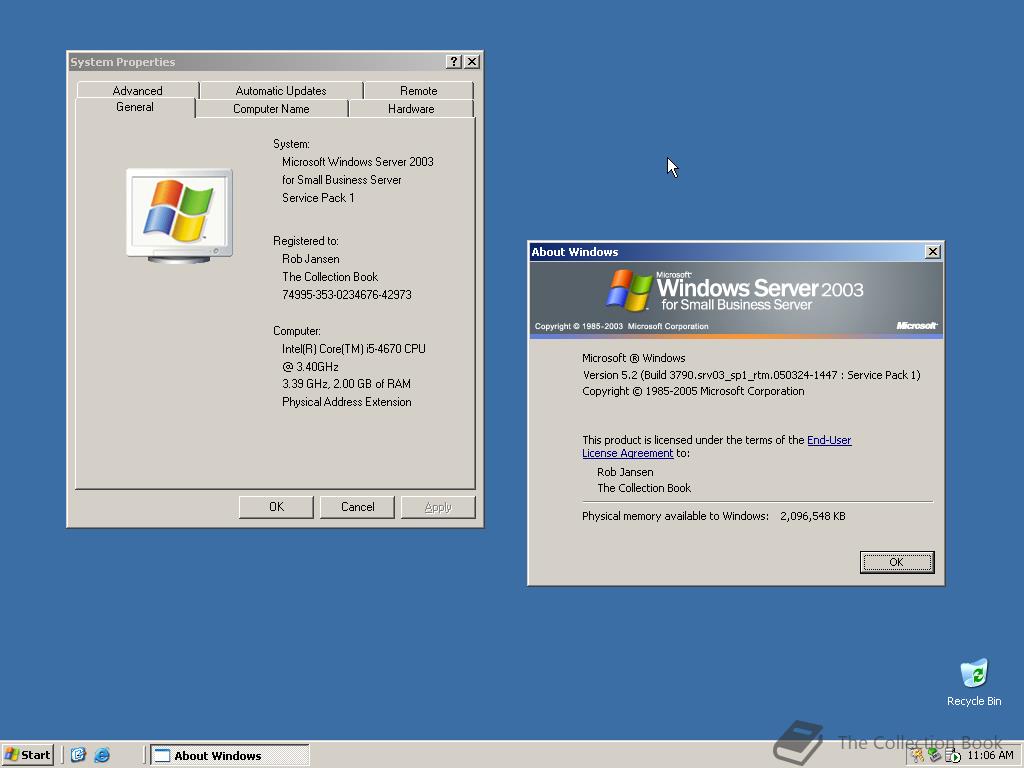Click 'The Collection Book' in About Windows

click(644, 488)
